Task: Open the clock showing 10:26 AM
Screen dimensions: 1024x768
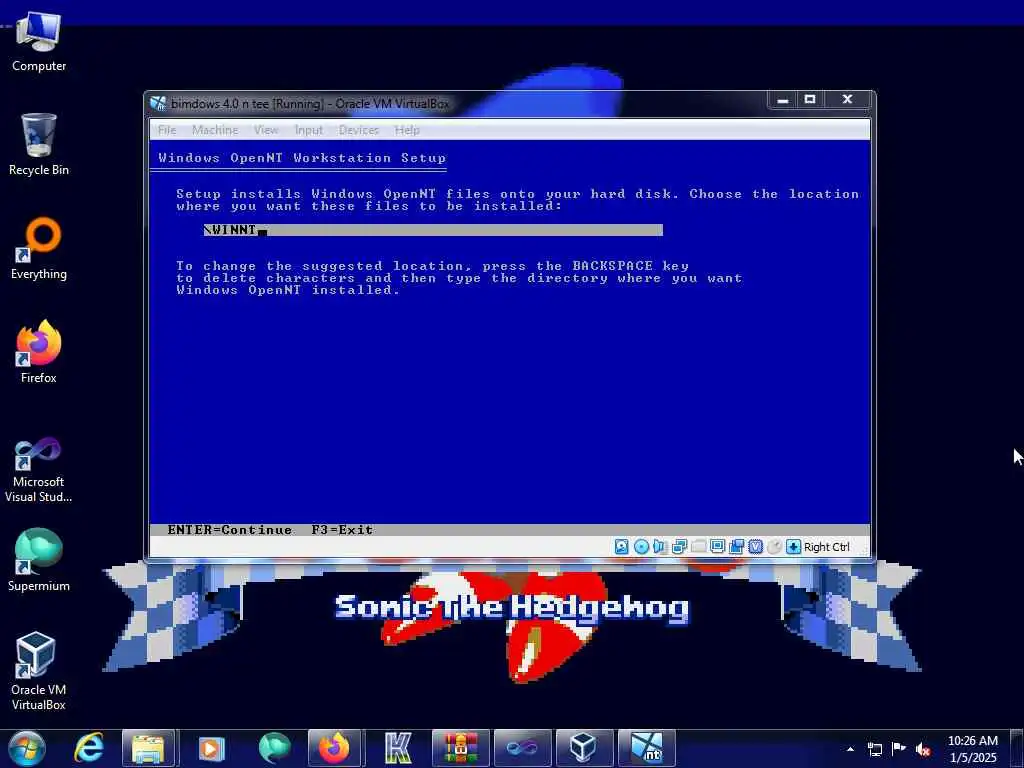Action: coord(973,749)
